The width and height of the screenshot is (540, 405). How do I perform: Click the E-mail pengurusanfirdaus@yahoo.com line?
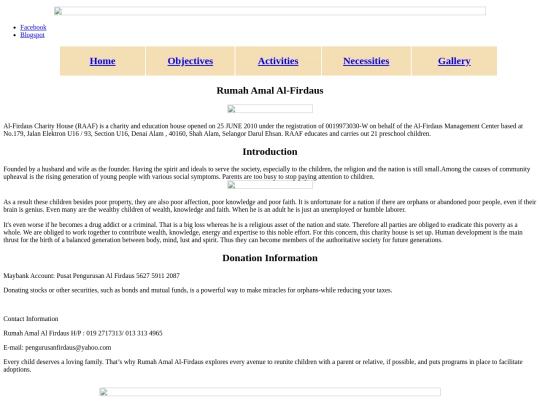(57, 347)
